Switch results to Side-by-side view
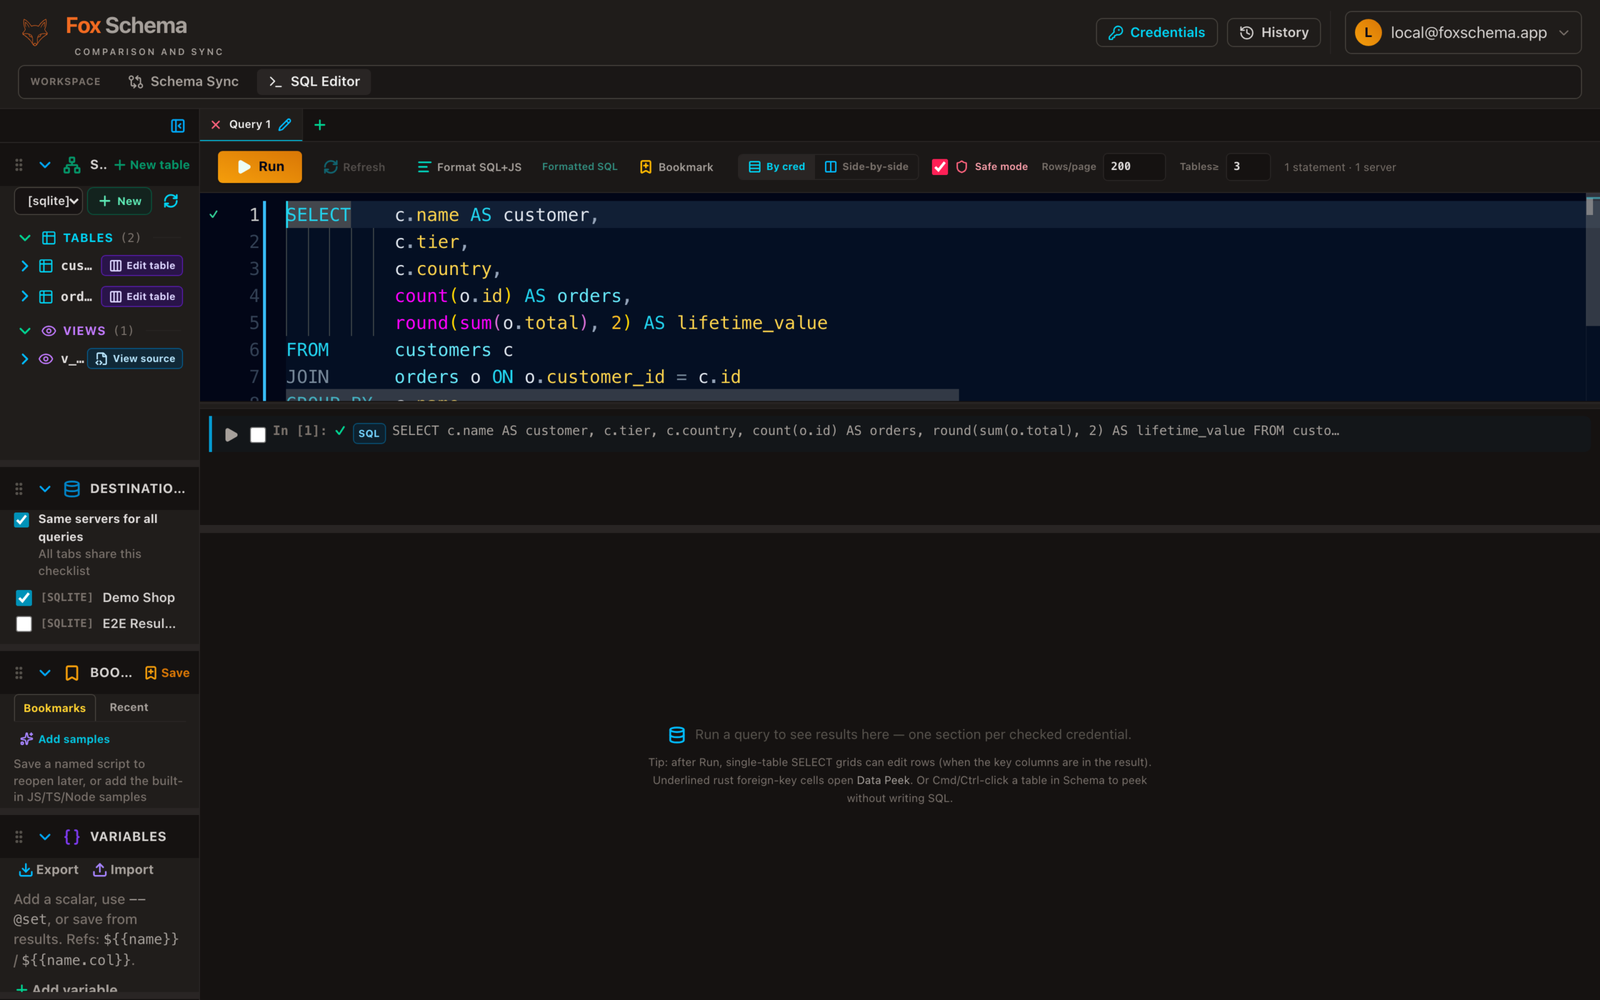This screenshot has width=1600, height=1000. click(866, 167)
